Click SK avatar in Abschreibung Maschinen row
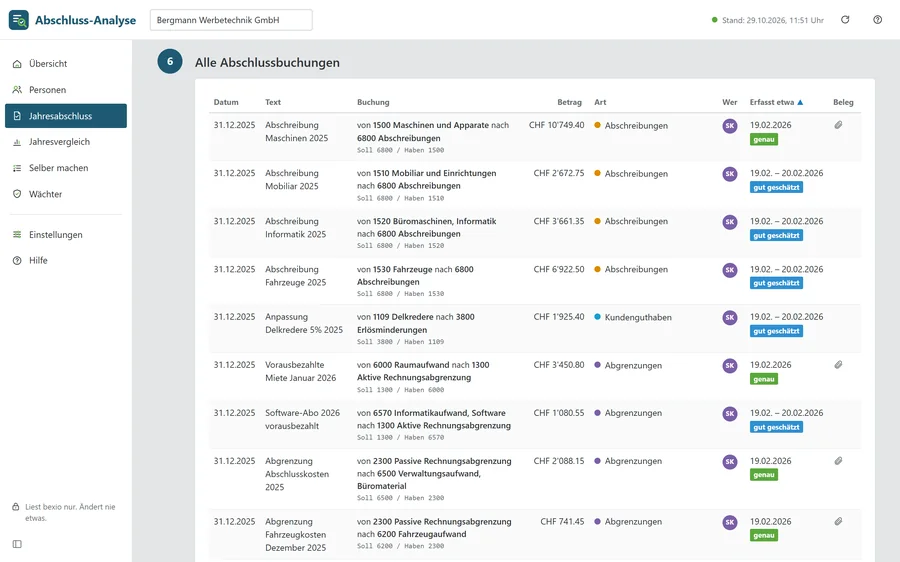 [x=730, y=126]
